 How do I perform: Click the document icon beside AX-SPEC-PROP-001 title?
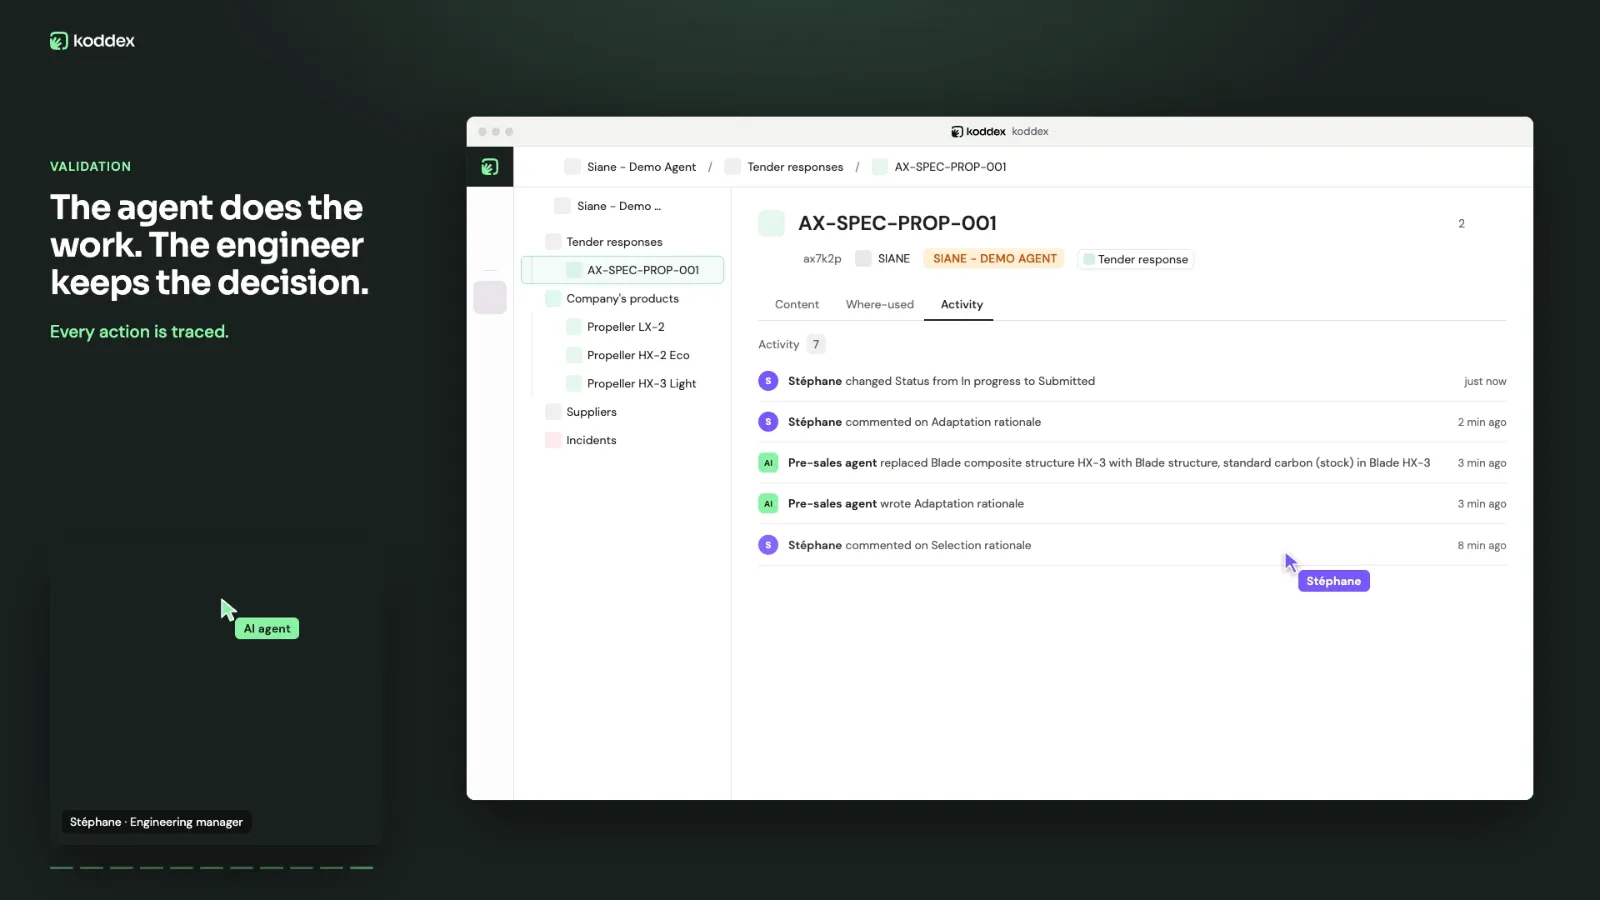pos(771,223)
